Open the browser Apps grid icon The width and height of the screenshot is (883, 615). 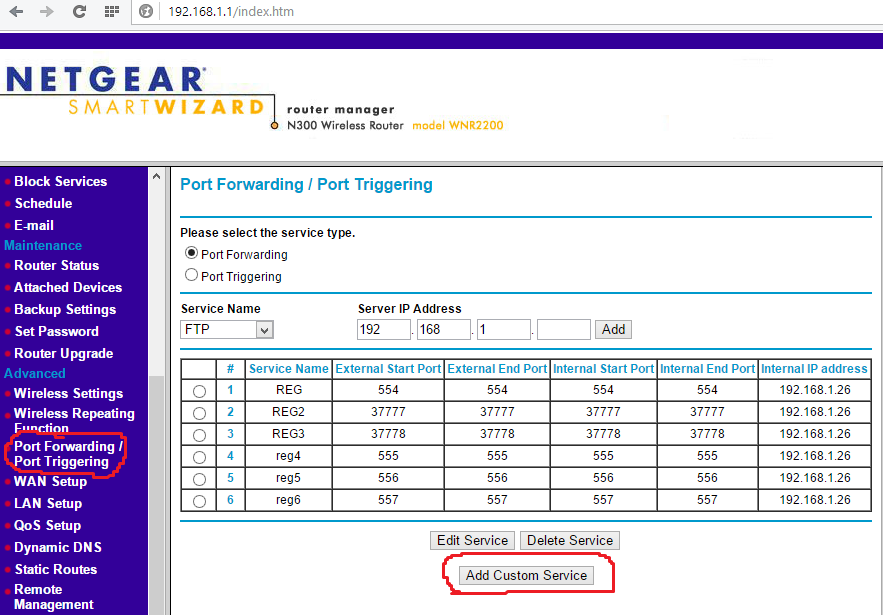(112, 11)
